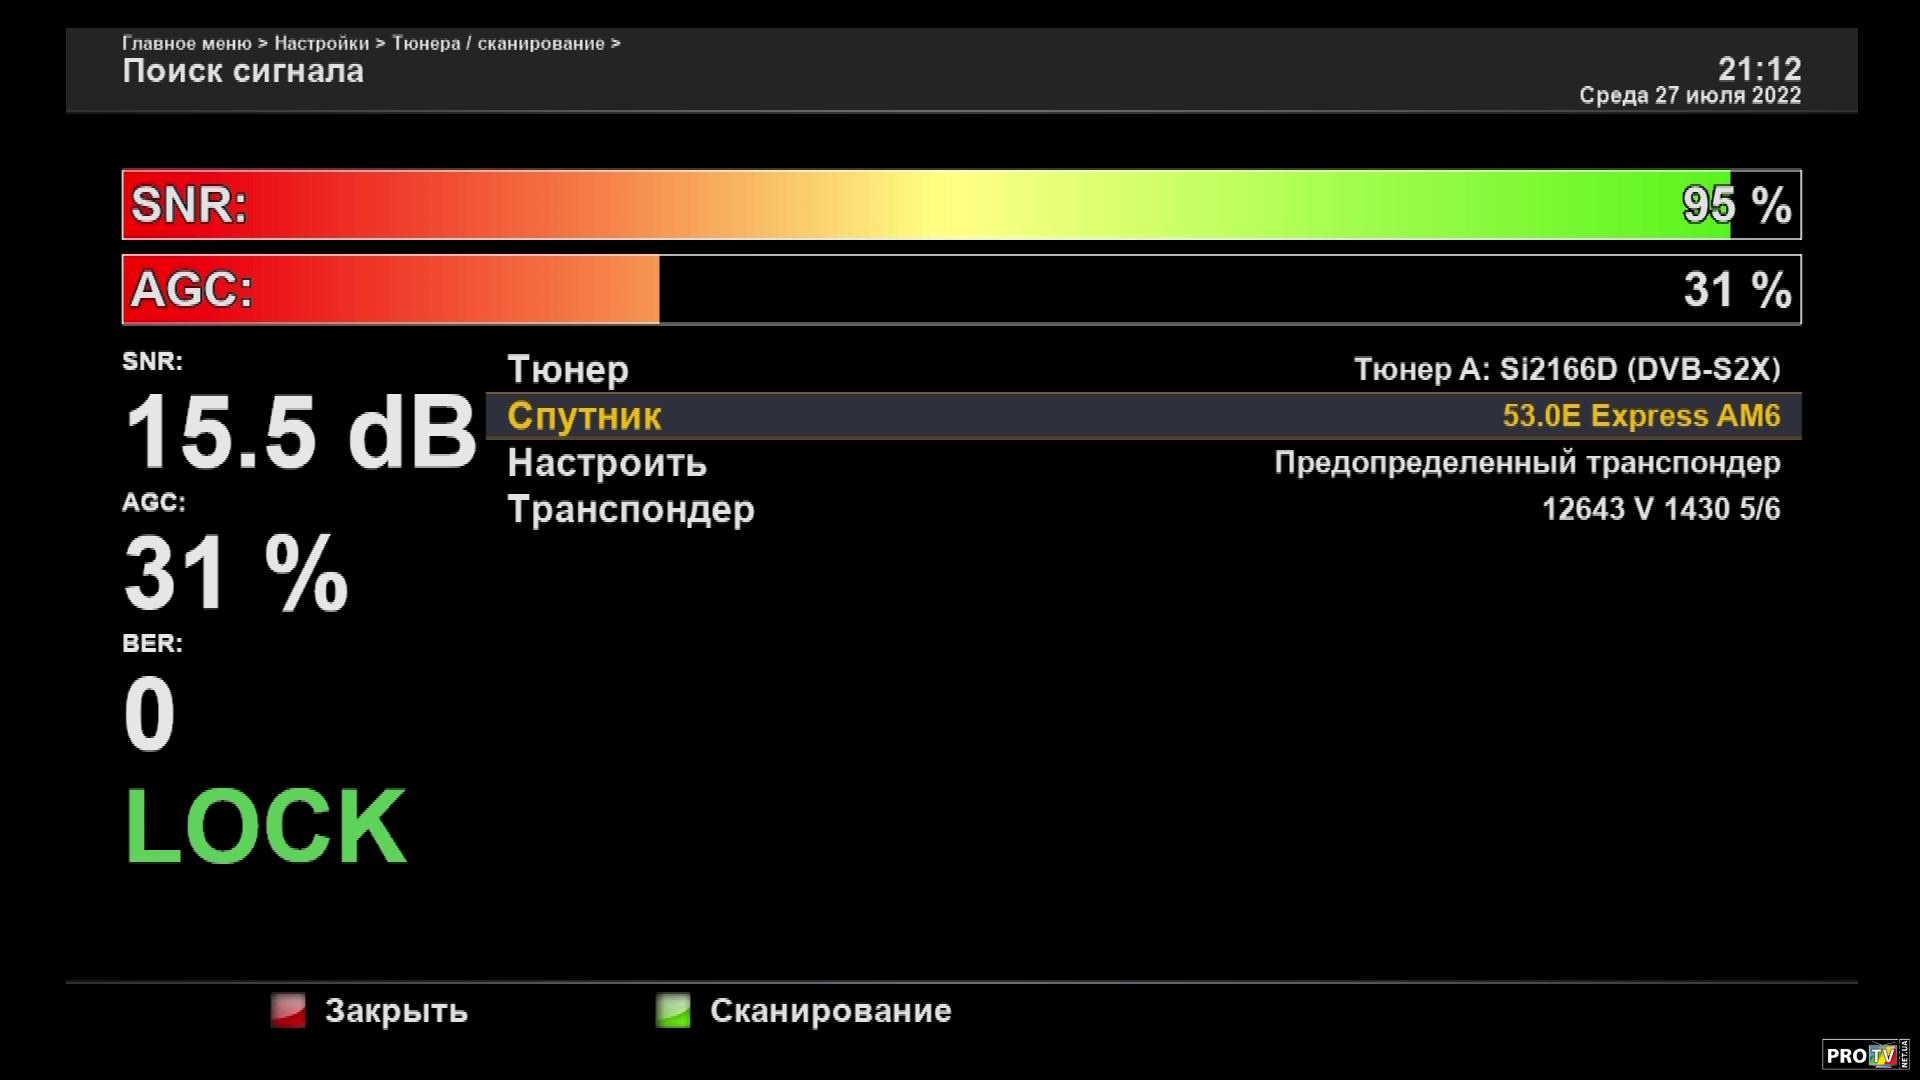The image size is (1920, 1080).
Task: Change the satellite value 53.0E Express AM6
Action: click(x=1641, y=416)
